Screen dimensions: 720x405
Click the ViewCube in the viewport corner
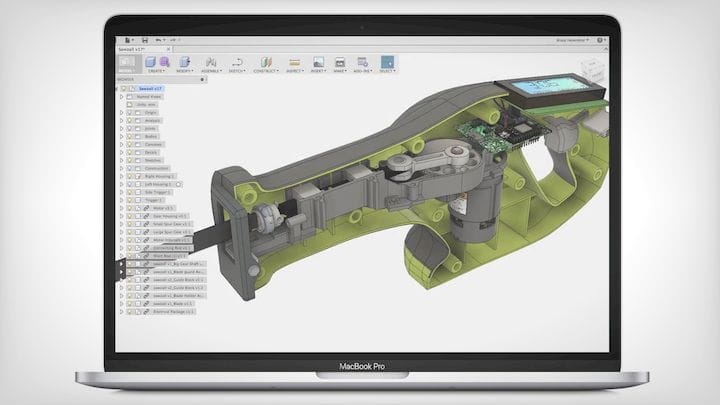coord(597,72)
